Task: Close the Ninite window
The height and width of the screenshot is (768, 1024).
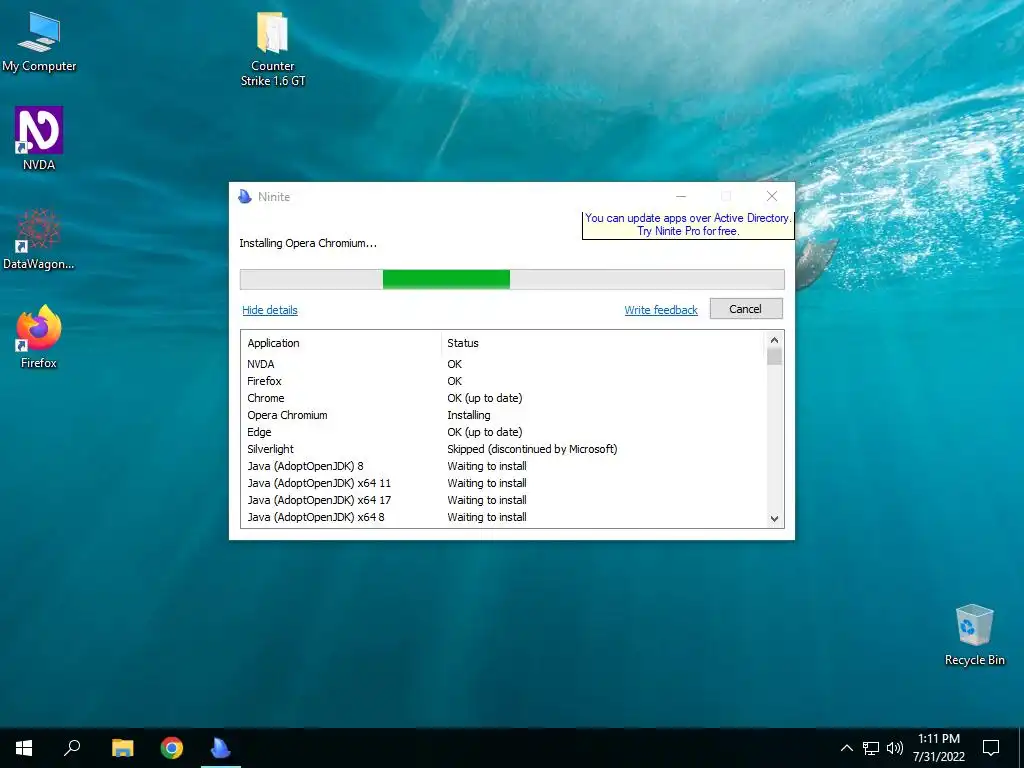Action: coord(772,196)
